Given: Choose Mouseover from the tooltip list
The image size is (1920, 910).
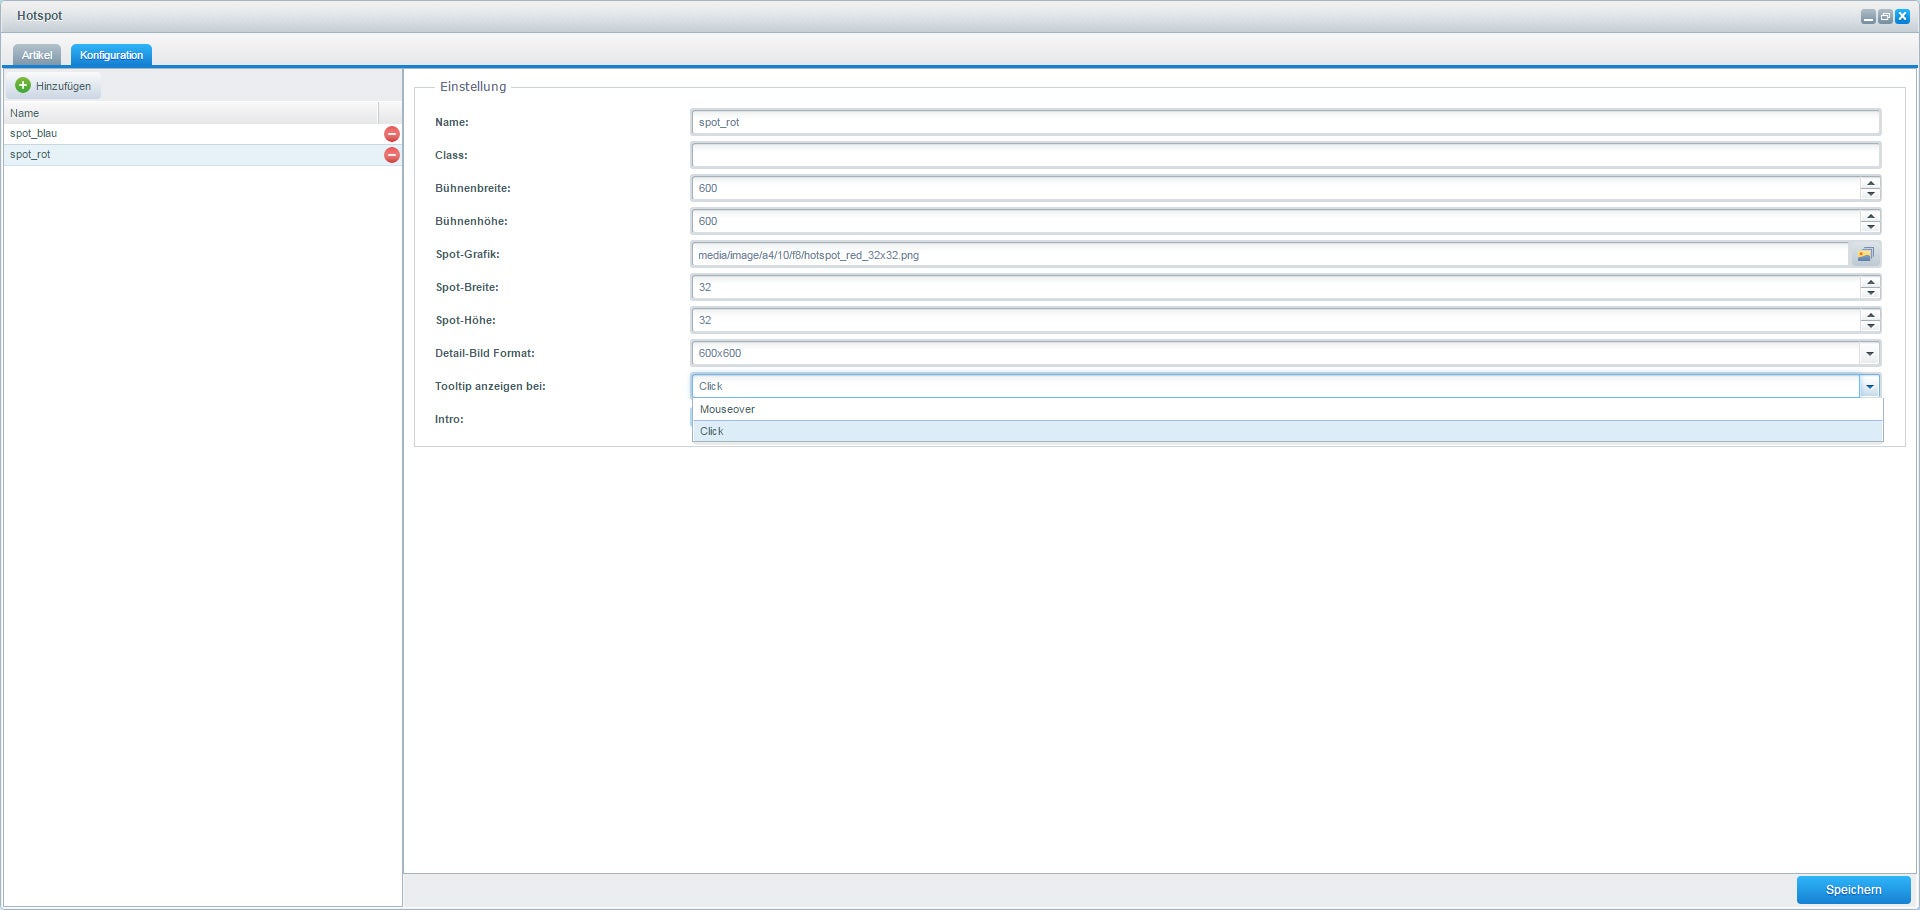Looking at the screenshot, I should 1287,409.
